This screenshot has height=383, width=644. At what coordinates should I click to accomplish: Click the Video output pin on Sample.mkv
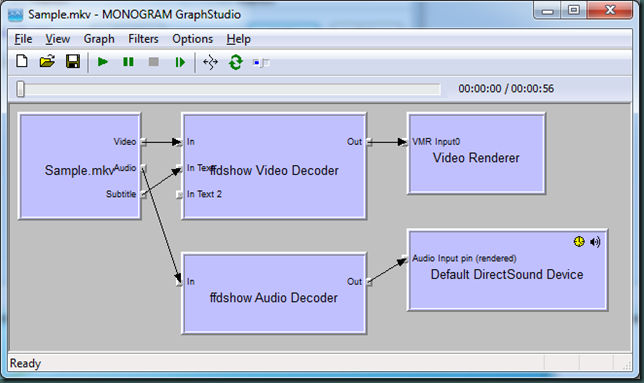pyautogui.click(x=143, y=142)
